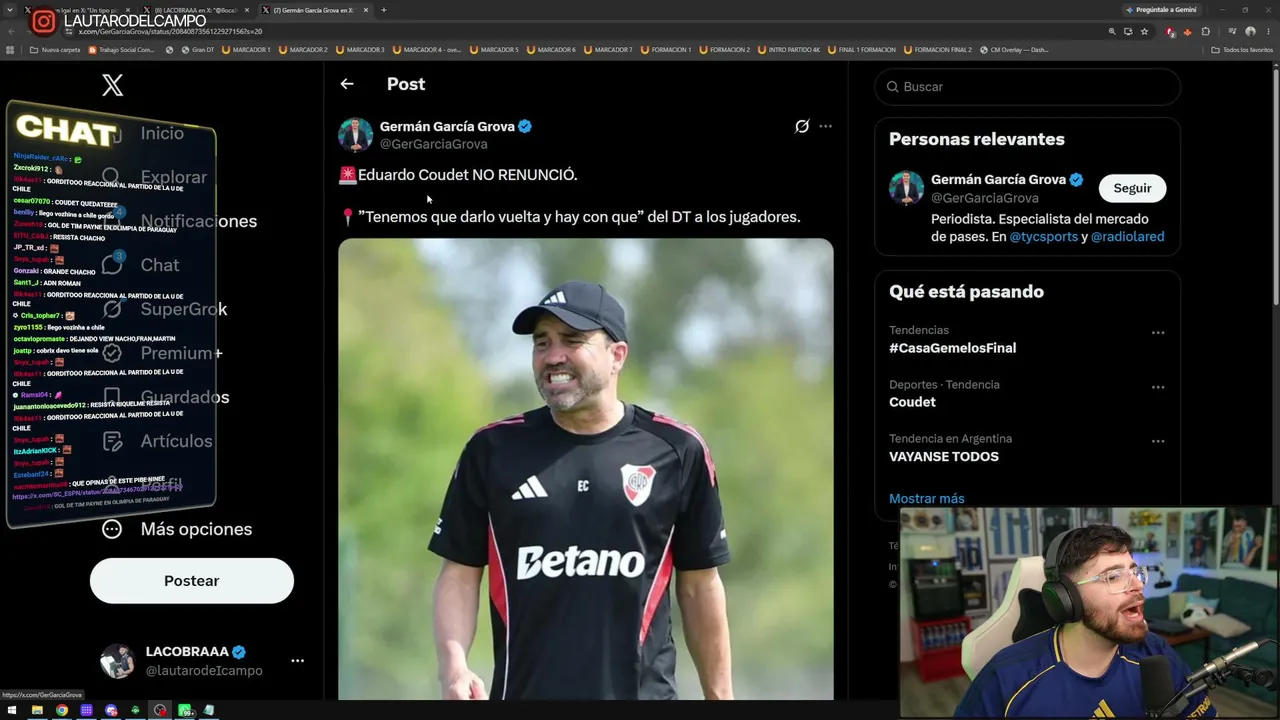Open the Nueva carpeta bookmark folder

[55, 50]
